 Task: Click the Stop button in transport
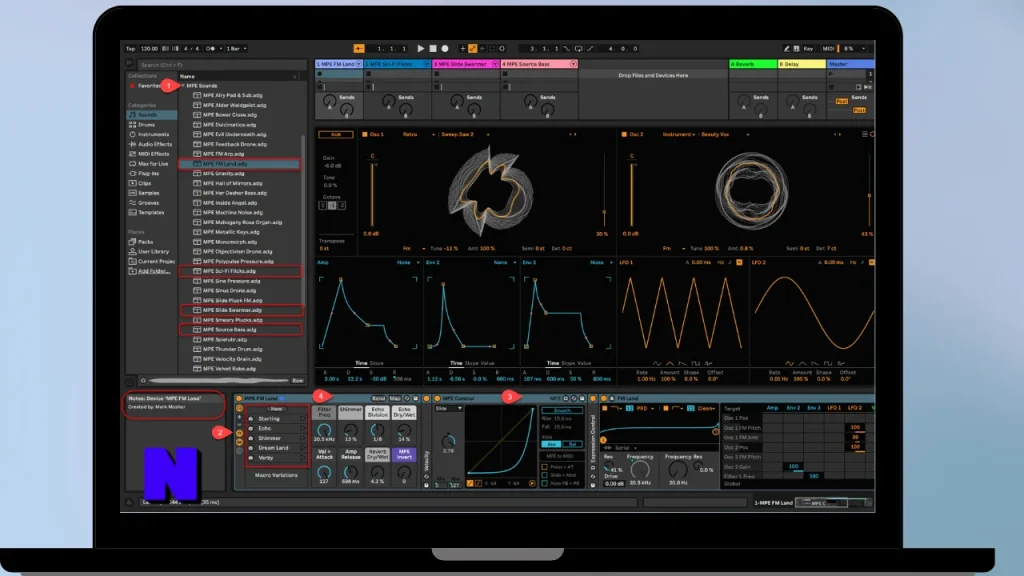[432, 48]
